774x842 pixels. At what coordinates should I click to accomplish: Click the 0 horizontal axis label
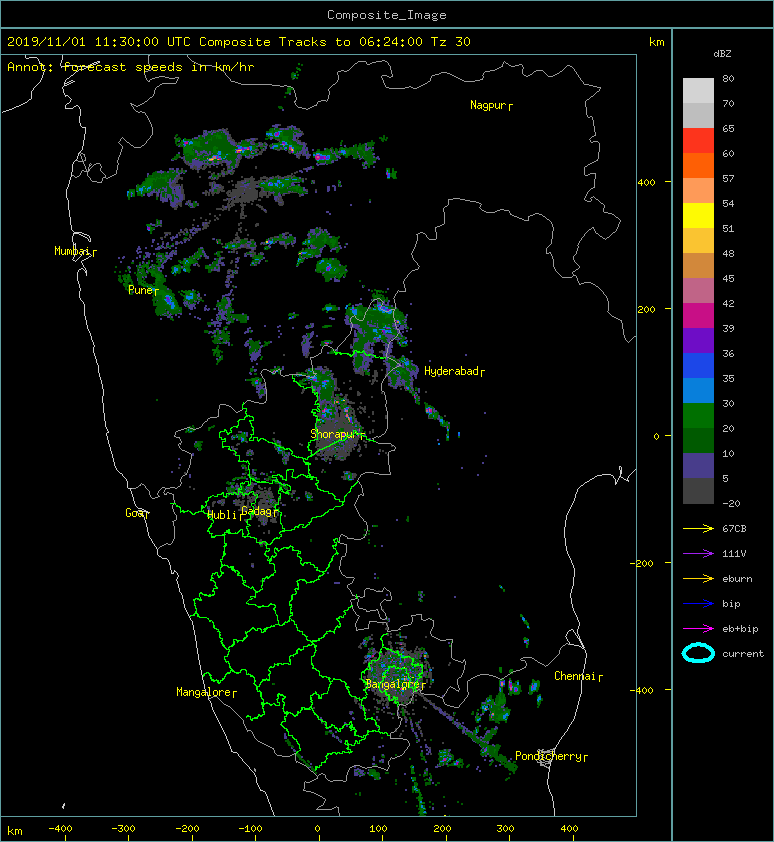click(318, 829)
